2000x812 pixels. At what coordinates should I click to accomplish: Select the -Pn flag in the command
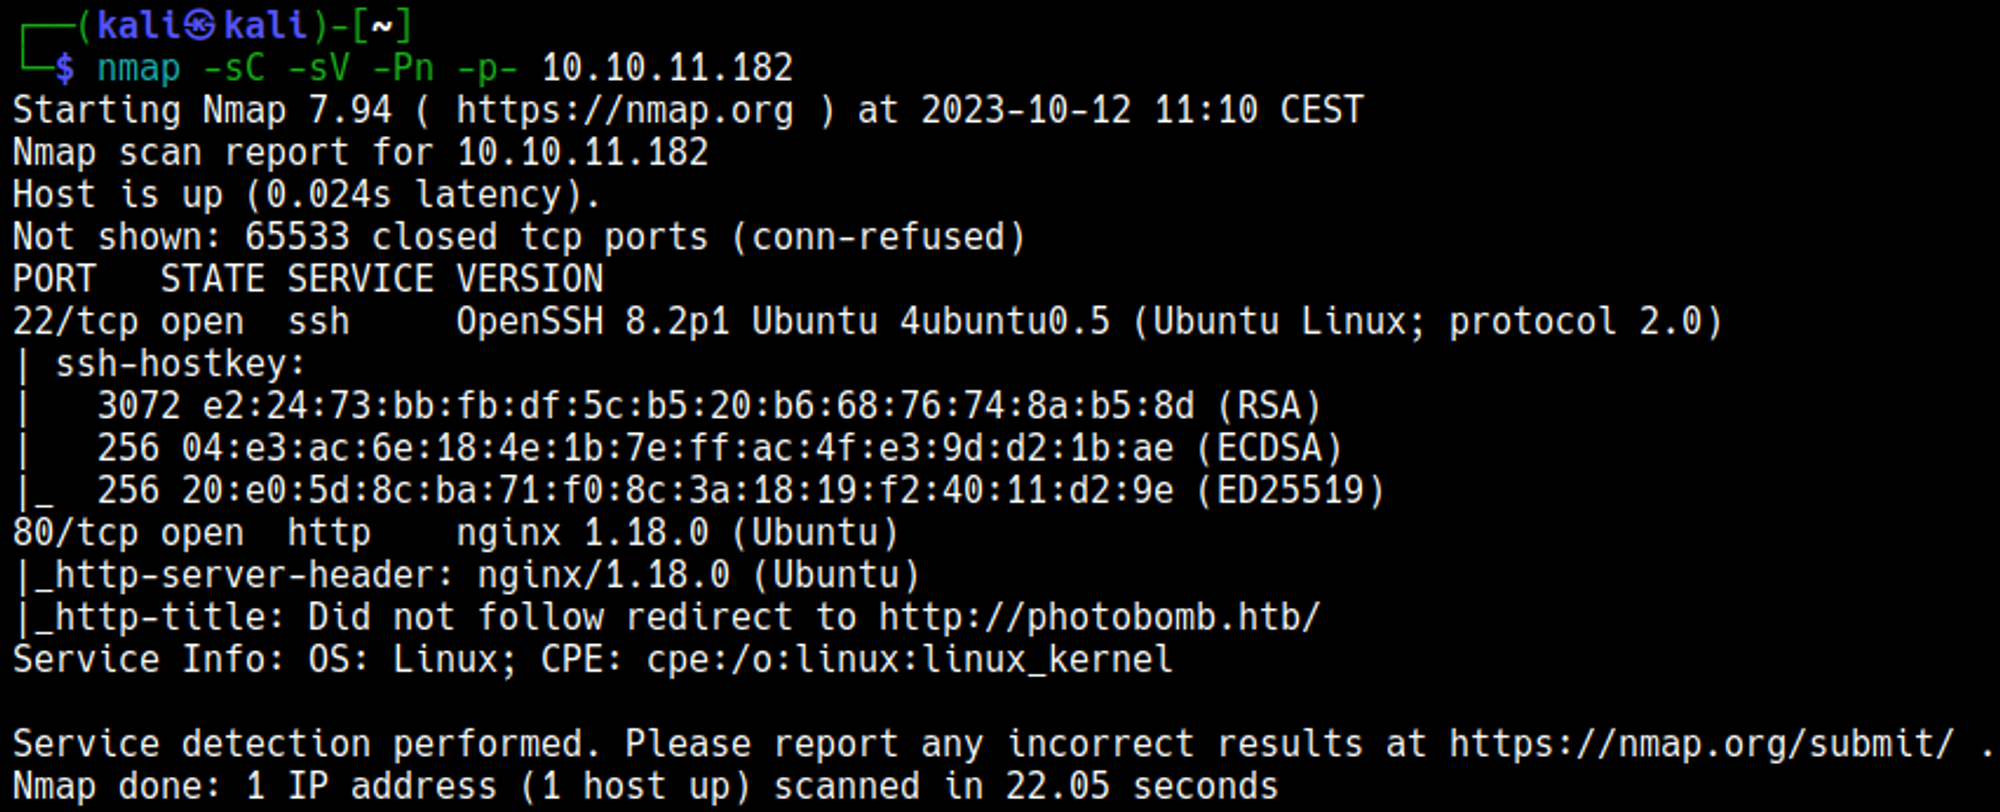tap(403, 68)
